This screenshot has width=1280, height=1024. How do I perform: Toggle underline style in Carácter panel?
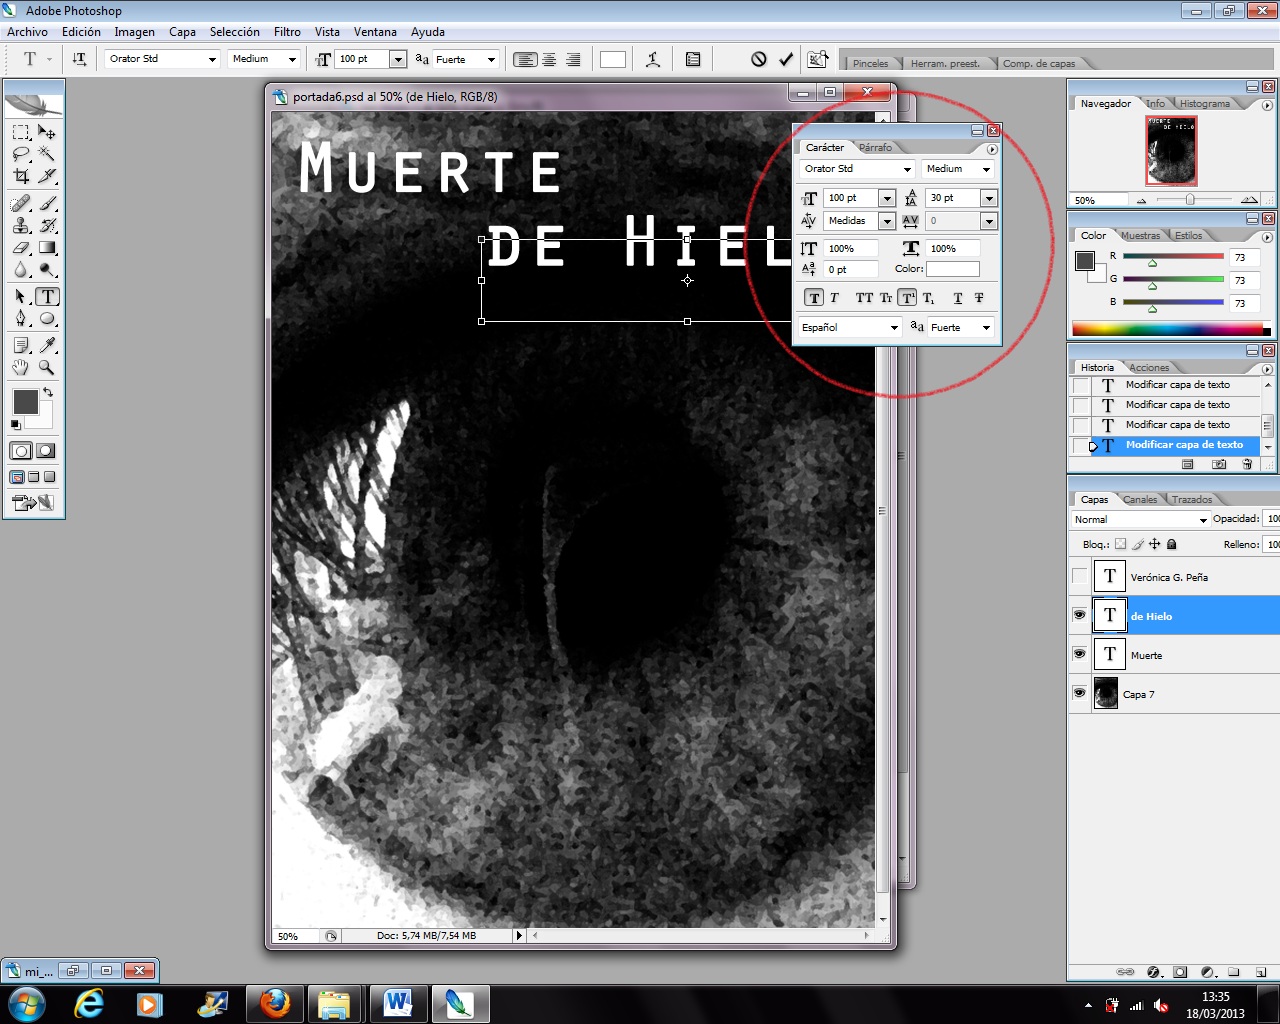point(957,298)
